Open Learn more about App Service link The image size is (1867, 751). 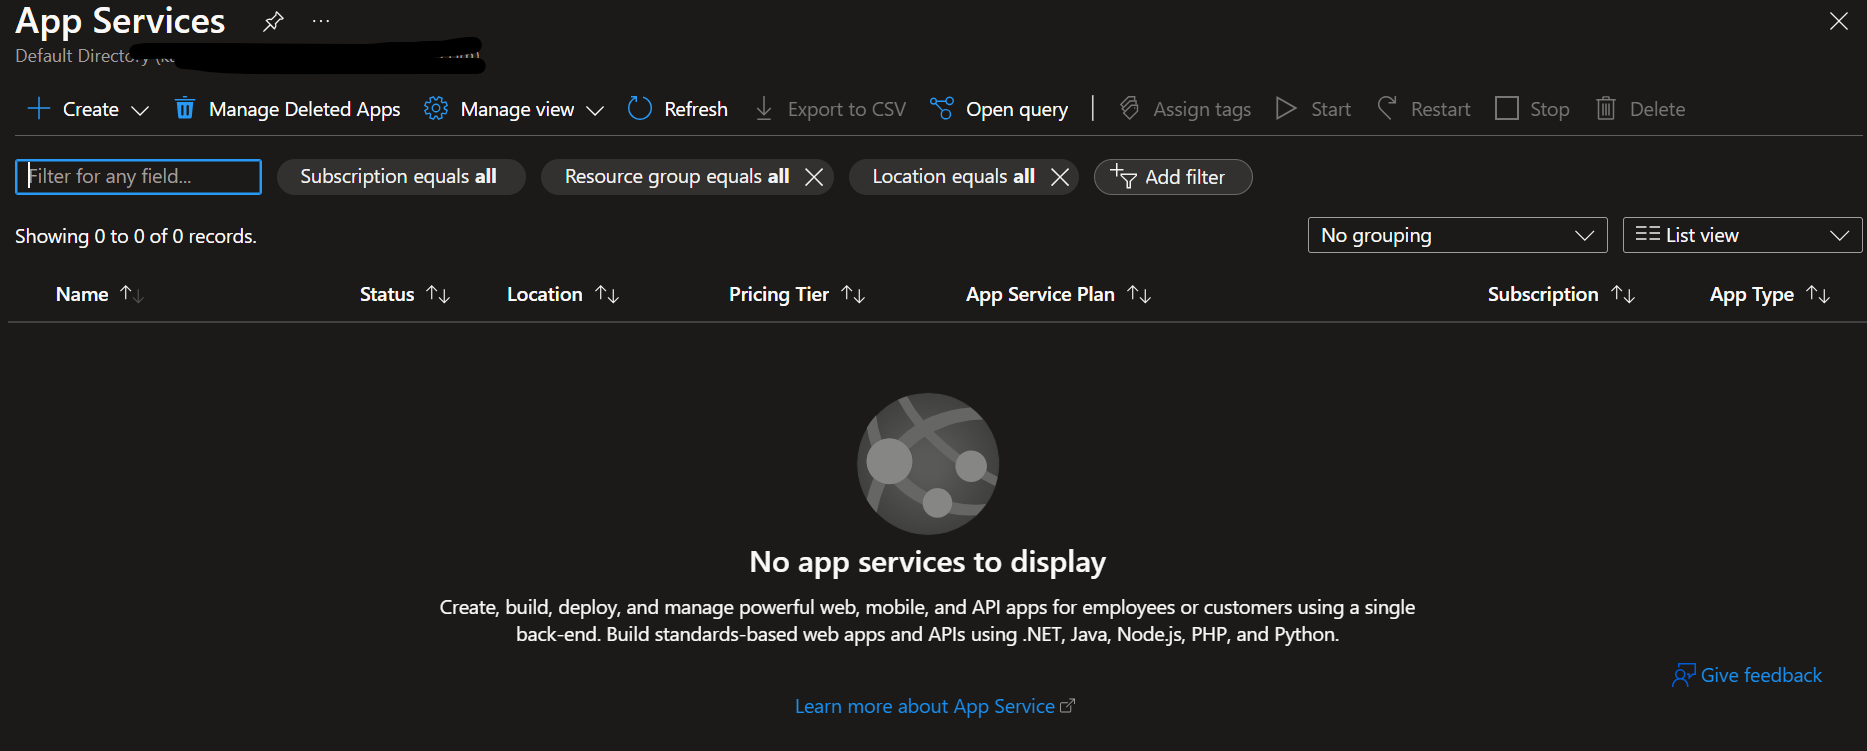(935, 706)
